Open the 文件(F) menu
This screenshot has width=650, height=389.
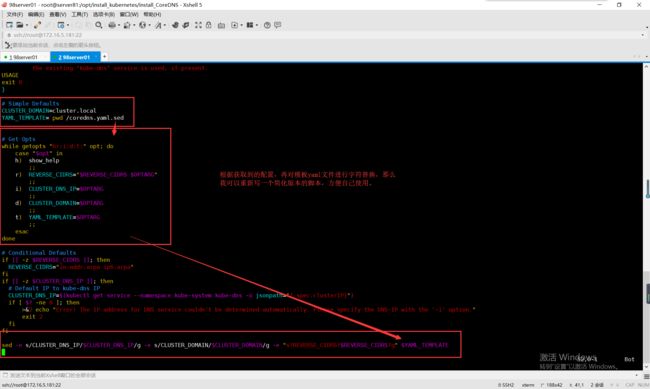coord(15,14)
